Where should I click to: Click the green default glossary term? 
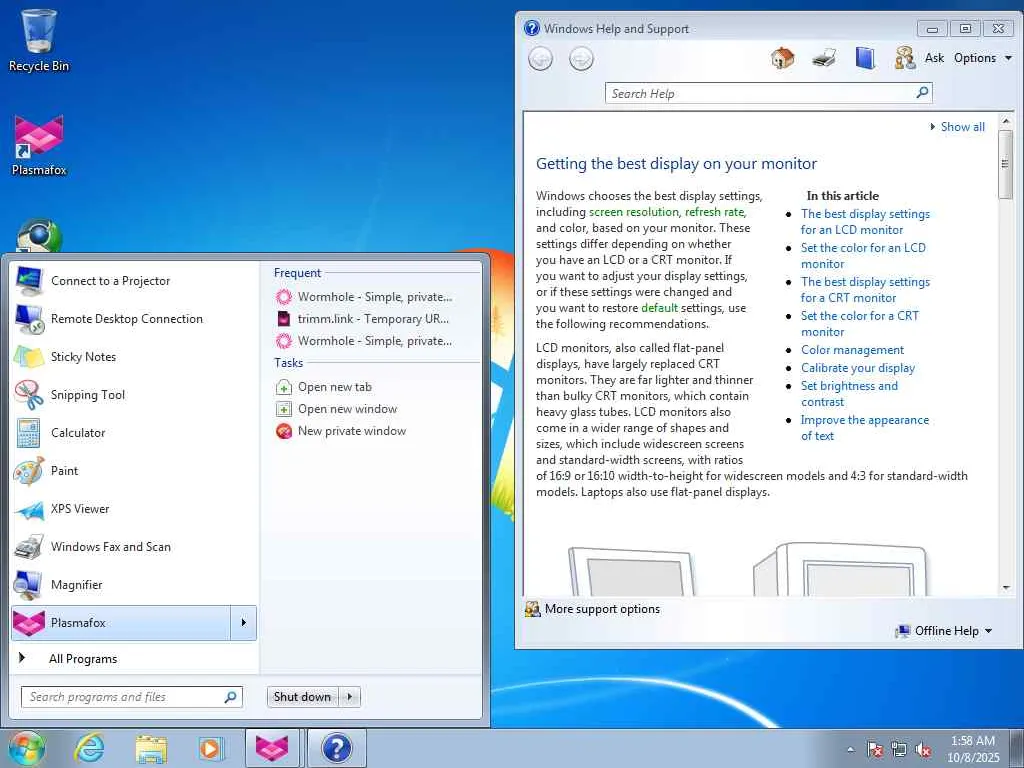click(x=660, y=308)
